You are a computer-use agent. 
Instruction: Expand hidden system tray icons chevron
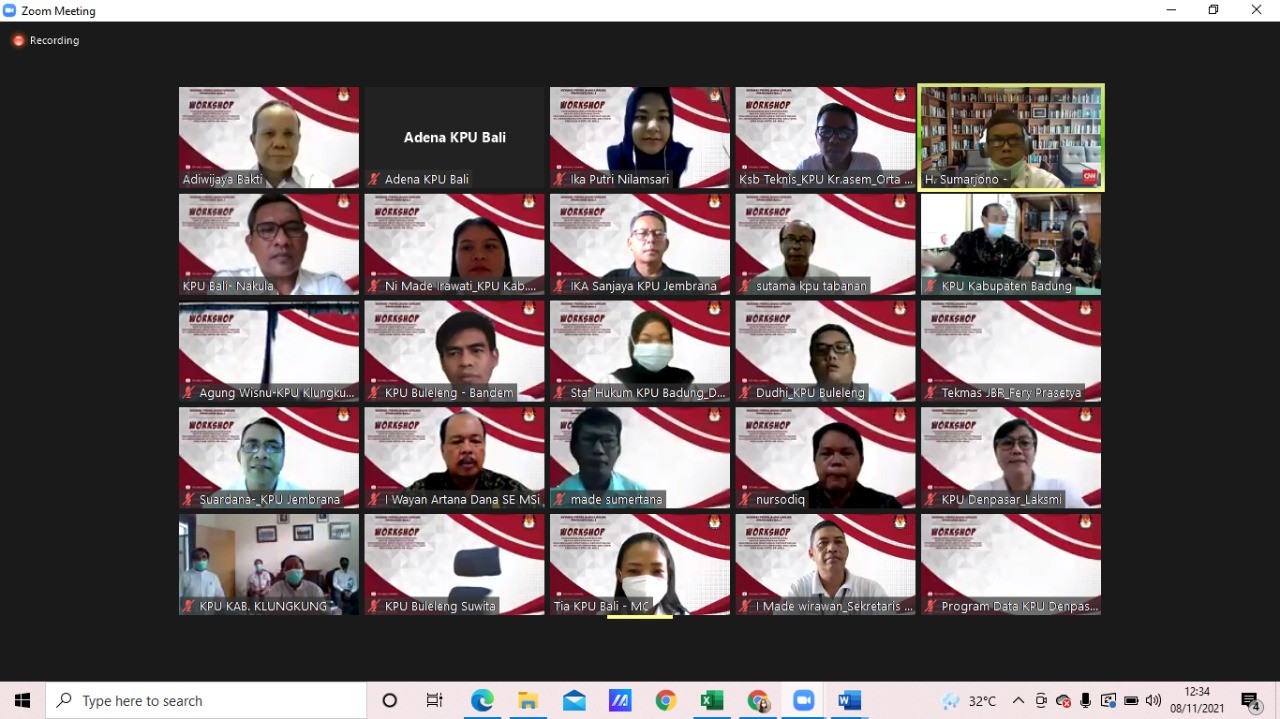(x=1018, y=701)
